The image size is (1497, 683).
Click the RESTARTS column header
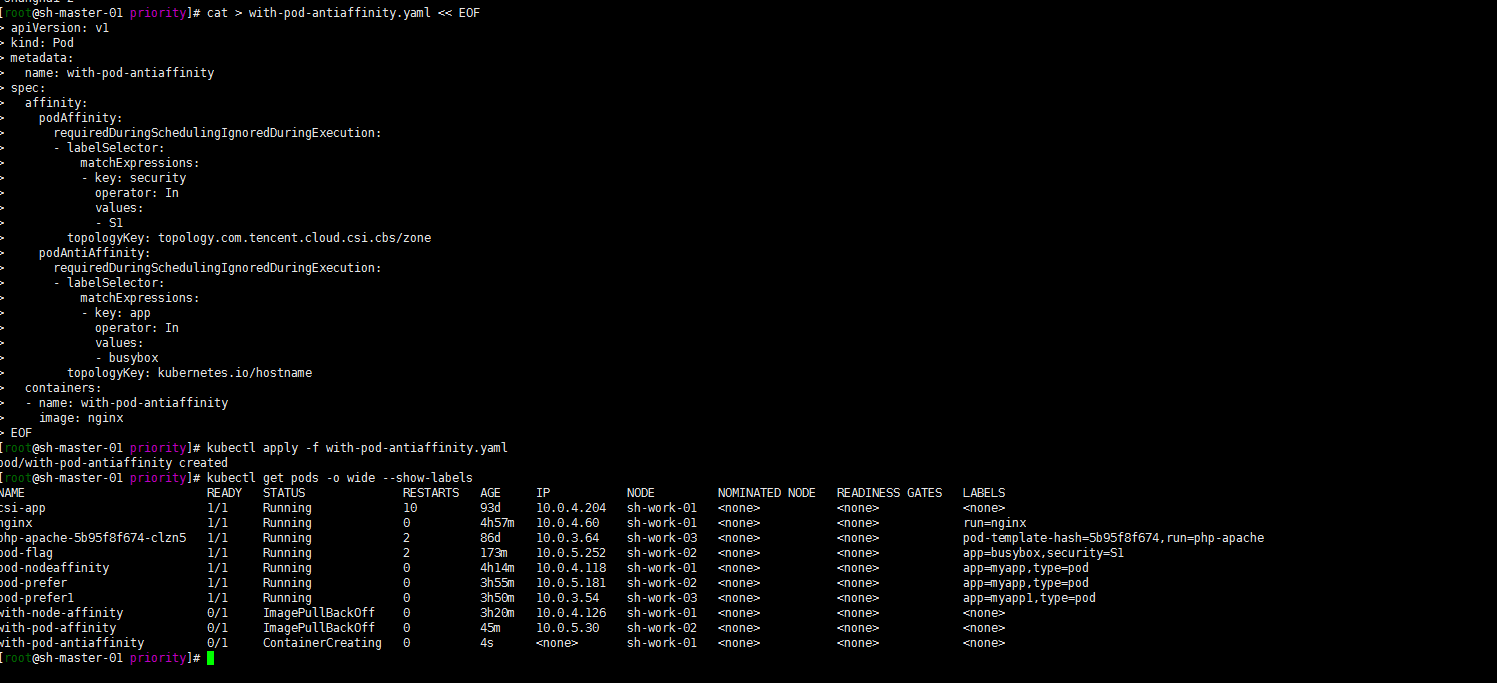(431, 493)
